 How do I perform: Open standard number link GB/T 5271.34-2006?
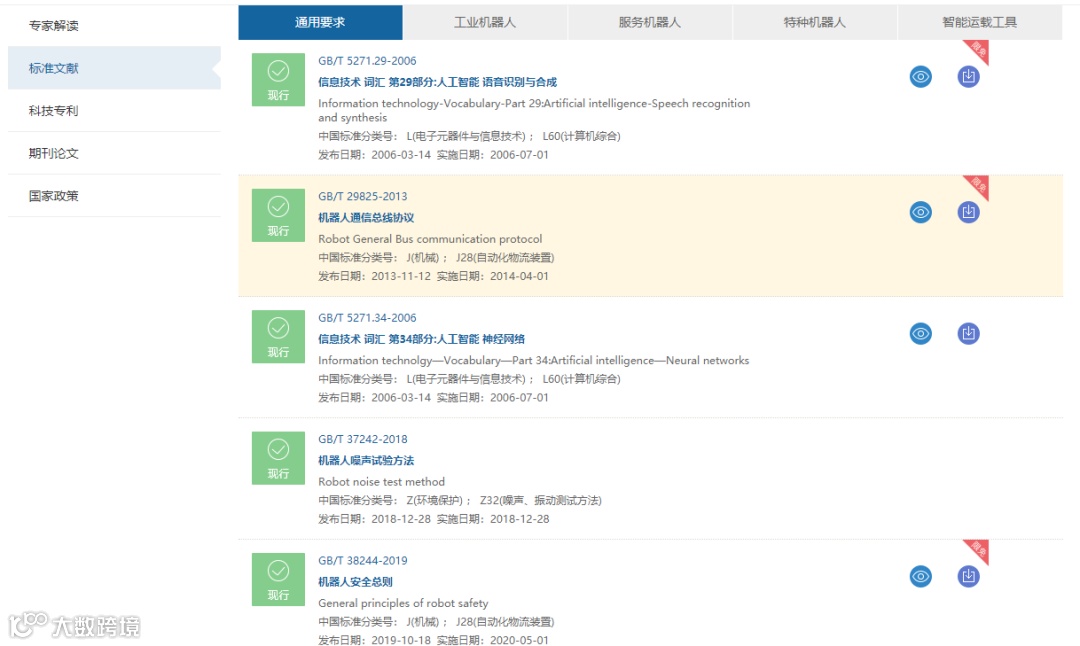click(x=367, y=317)
